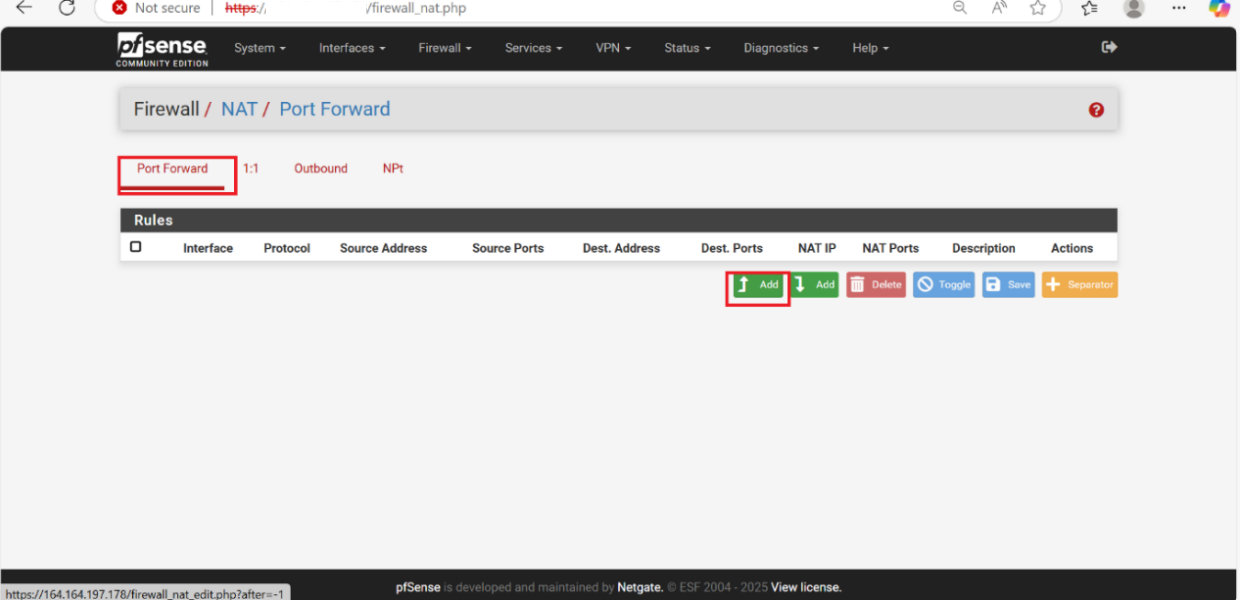Viewport: 1240px width, 601px height.
Task: Click the Toggle rules button
Action: pyautogui.click(x=944, y=285)
